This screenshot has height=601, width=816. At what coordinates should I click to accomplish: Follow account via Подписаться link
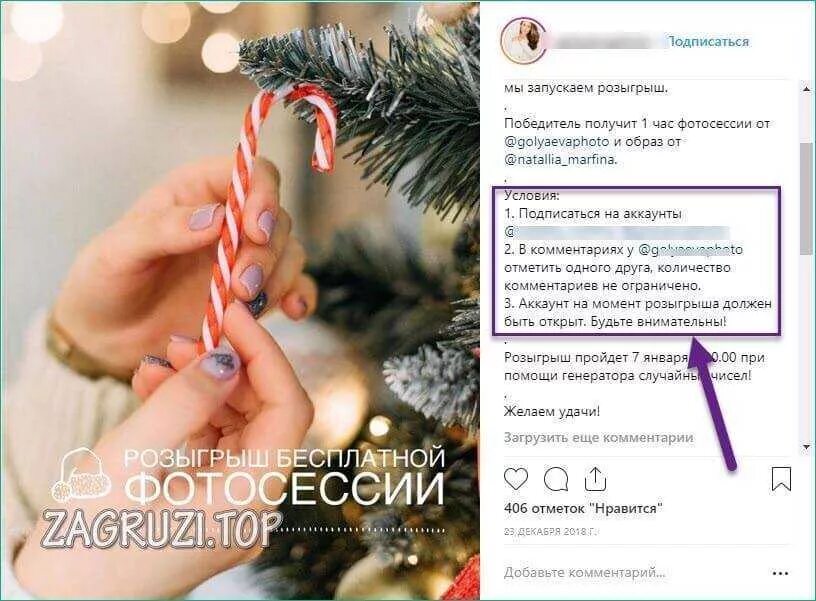(x=708, y=42)
